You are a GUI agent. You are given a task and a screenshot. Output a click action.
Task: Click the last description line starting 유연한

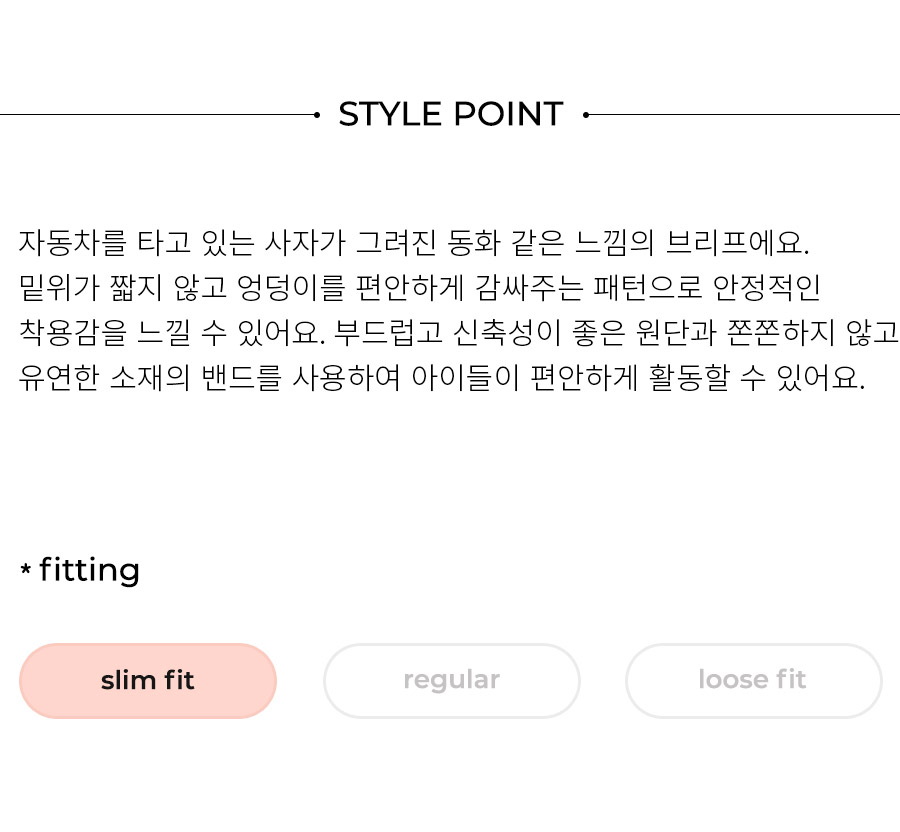pos(441,378)
